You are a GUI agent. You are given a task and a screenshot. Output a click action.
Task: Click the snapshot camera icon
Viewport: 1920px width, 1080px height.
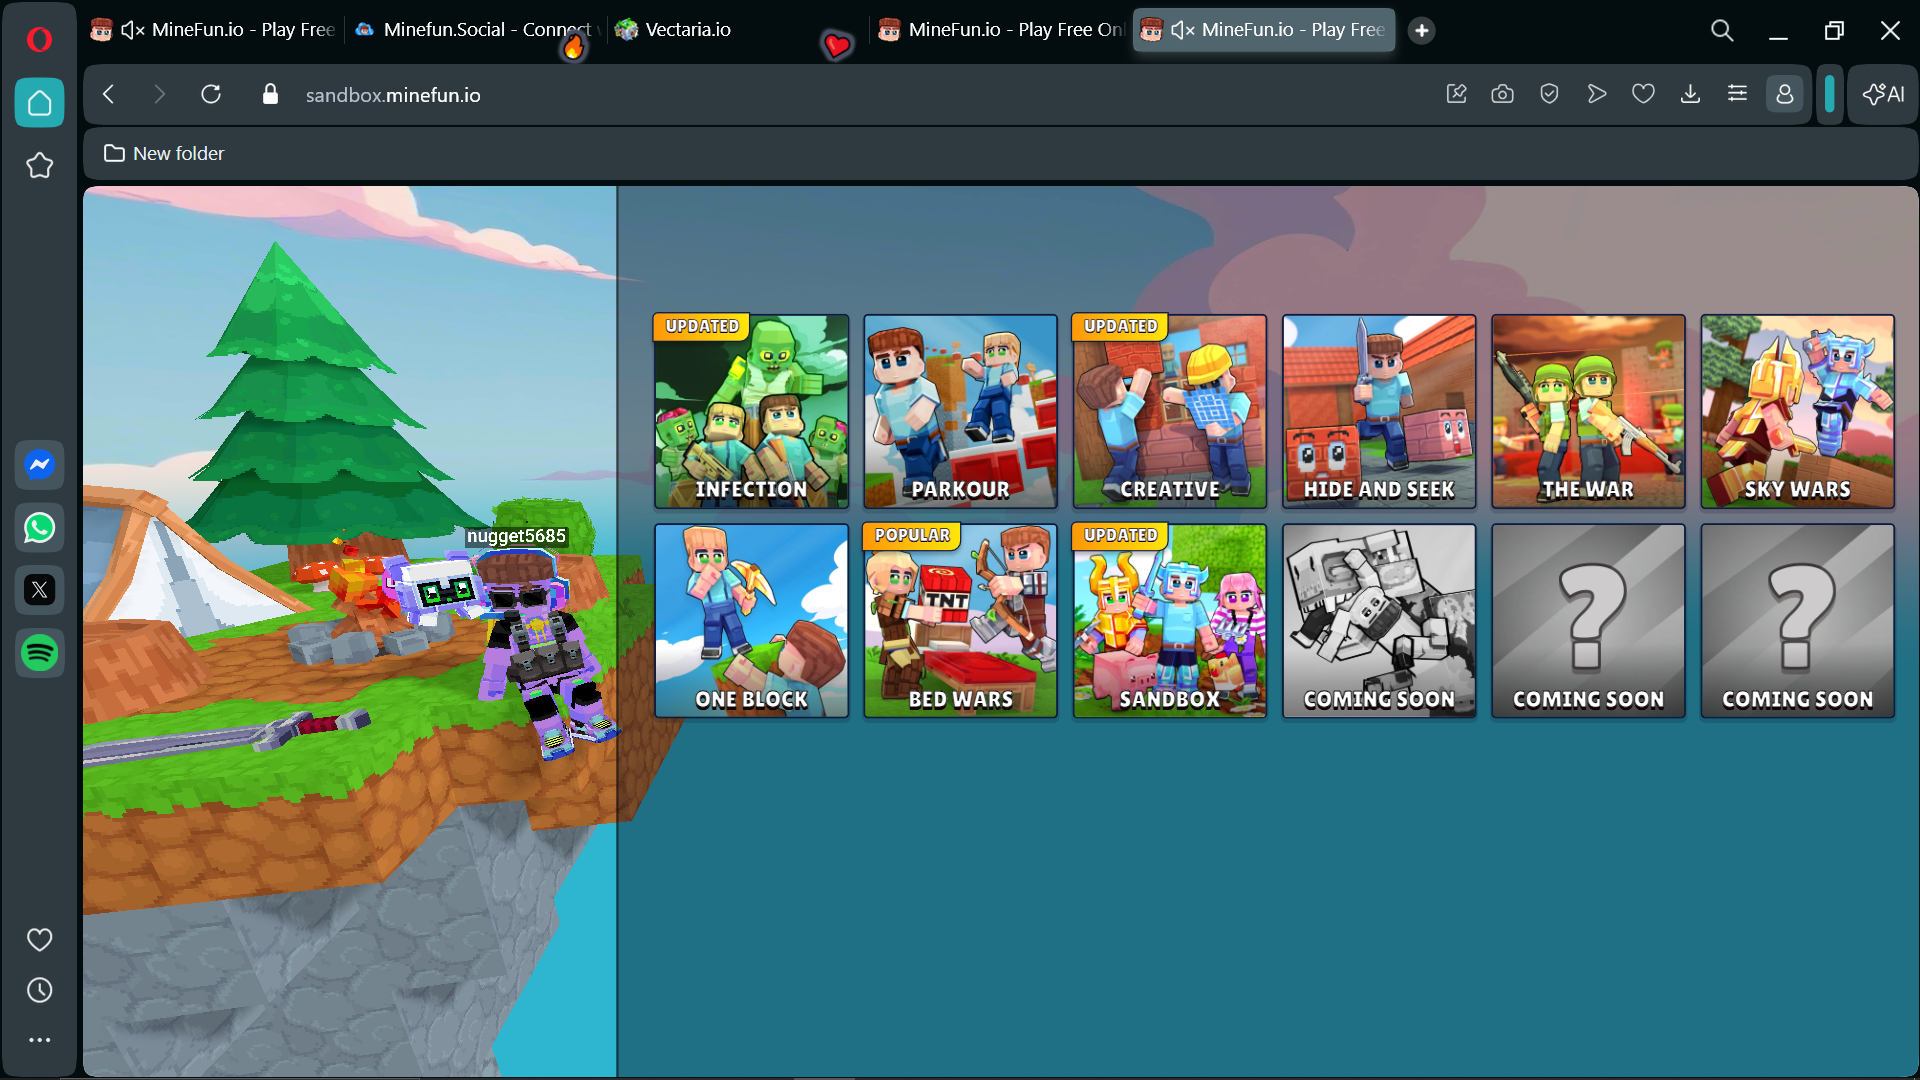point(1502,94)
